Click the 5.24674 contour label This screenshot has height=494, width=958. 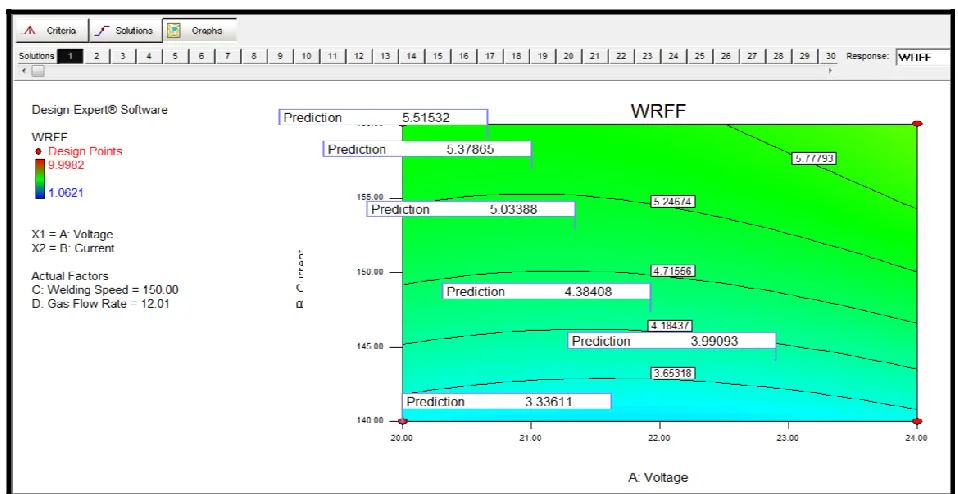pos(673,202)
